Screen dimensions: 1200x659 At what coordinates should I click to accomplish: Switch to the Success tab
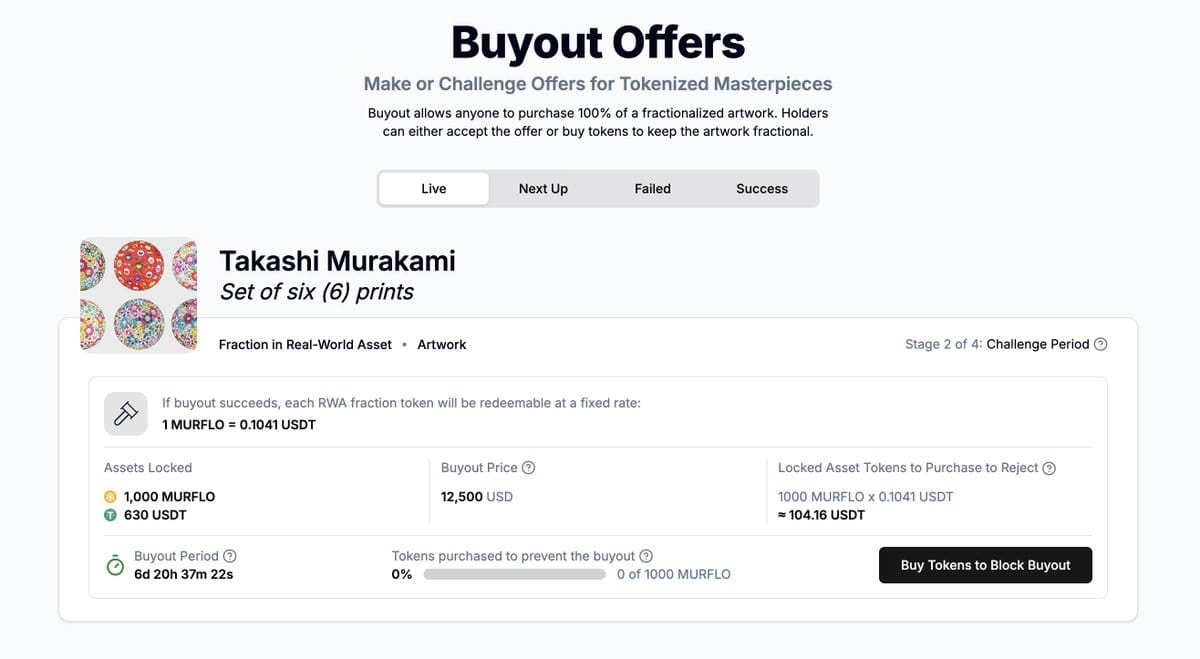click(x=762, y=189)
